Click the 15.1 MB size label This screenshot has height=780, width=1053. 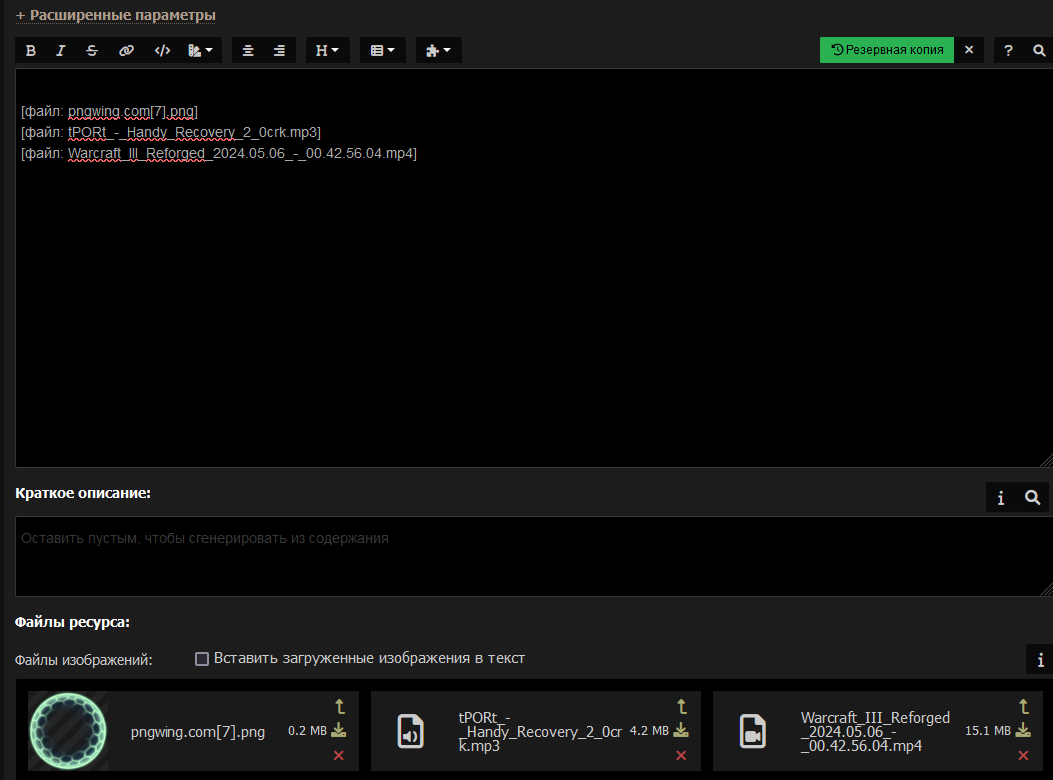987,730
